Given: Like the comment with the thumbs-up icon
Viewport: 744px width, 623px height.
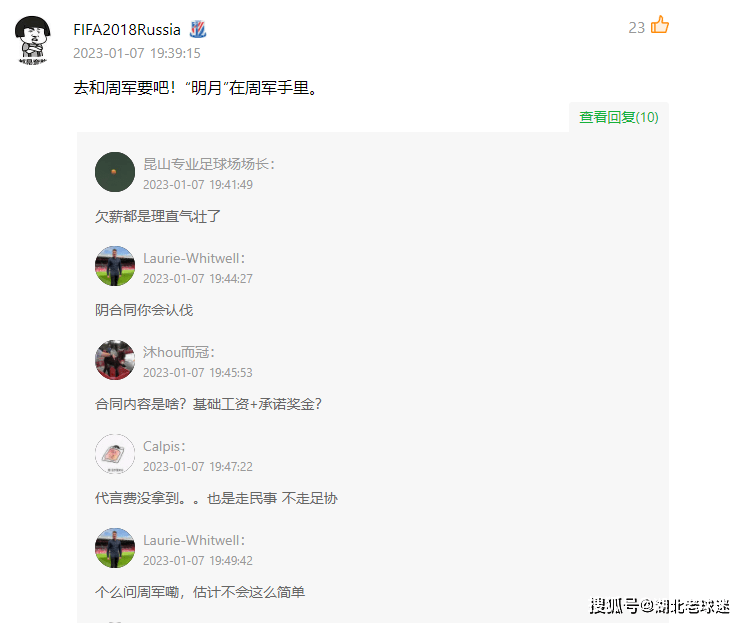Looking at the screenshot, I should [659, 25].
